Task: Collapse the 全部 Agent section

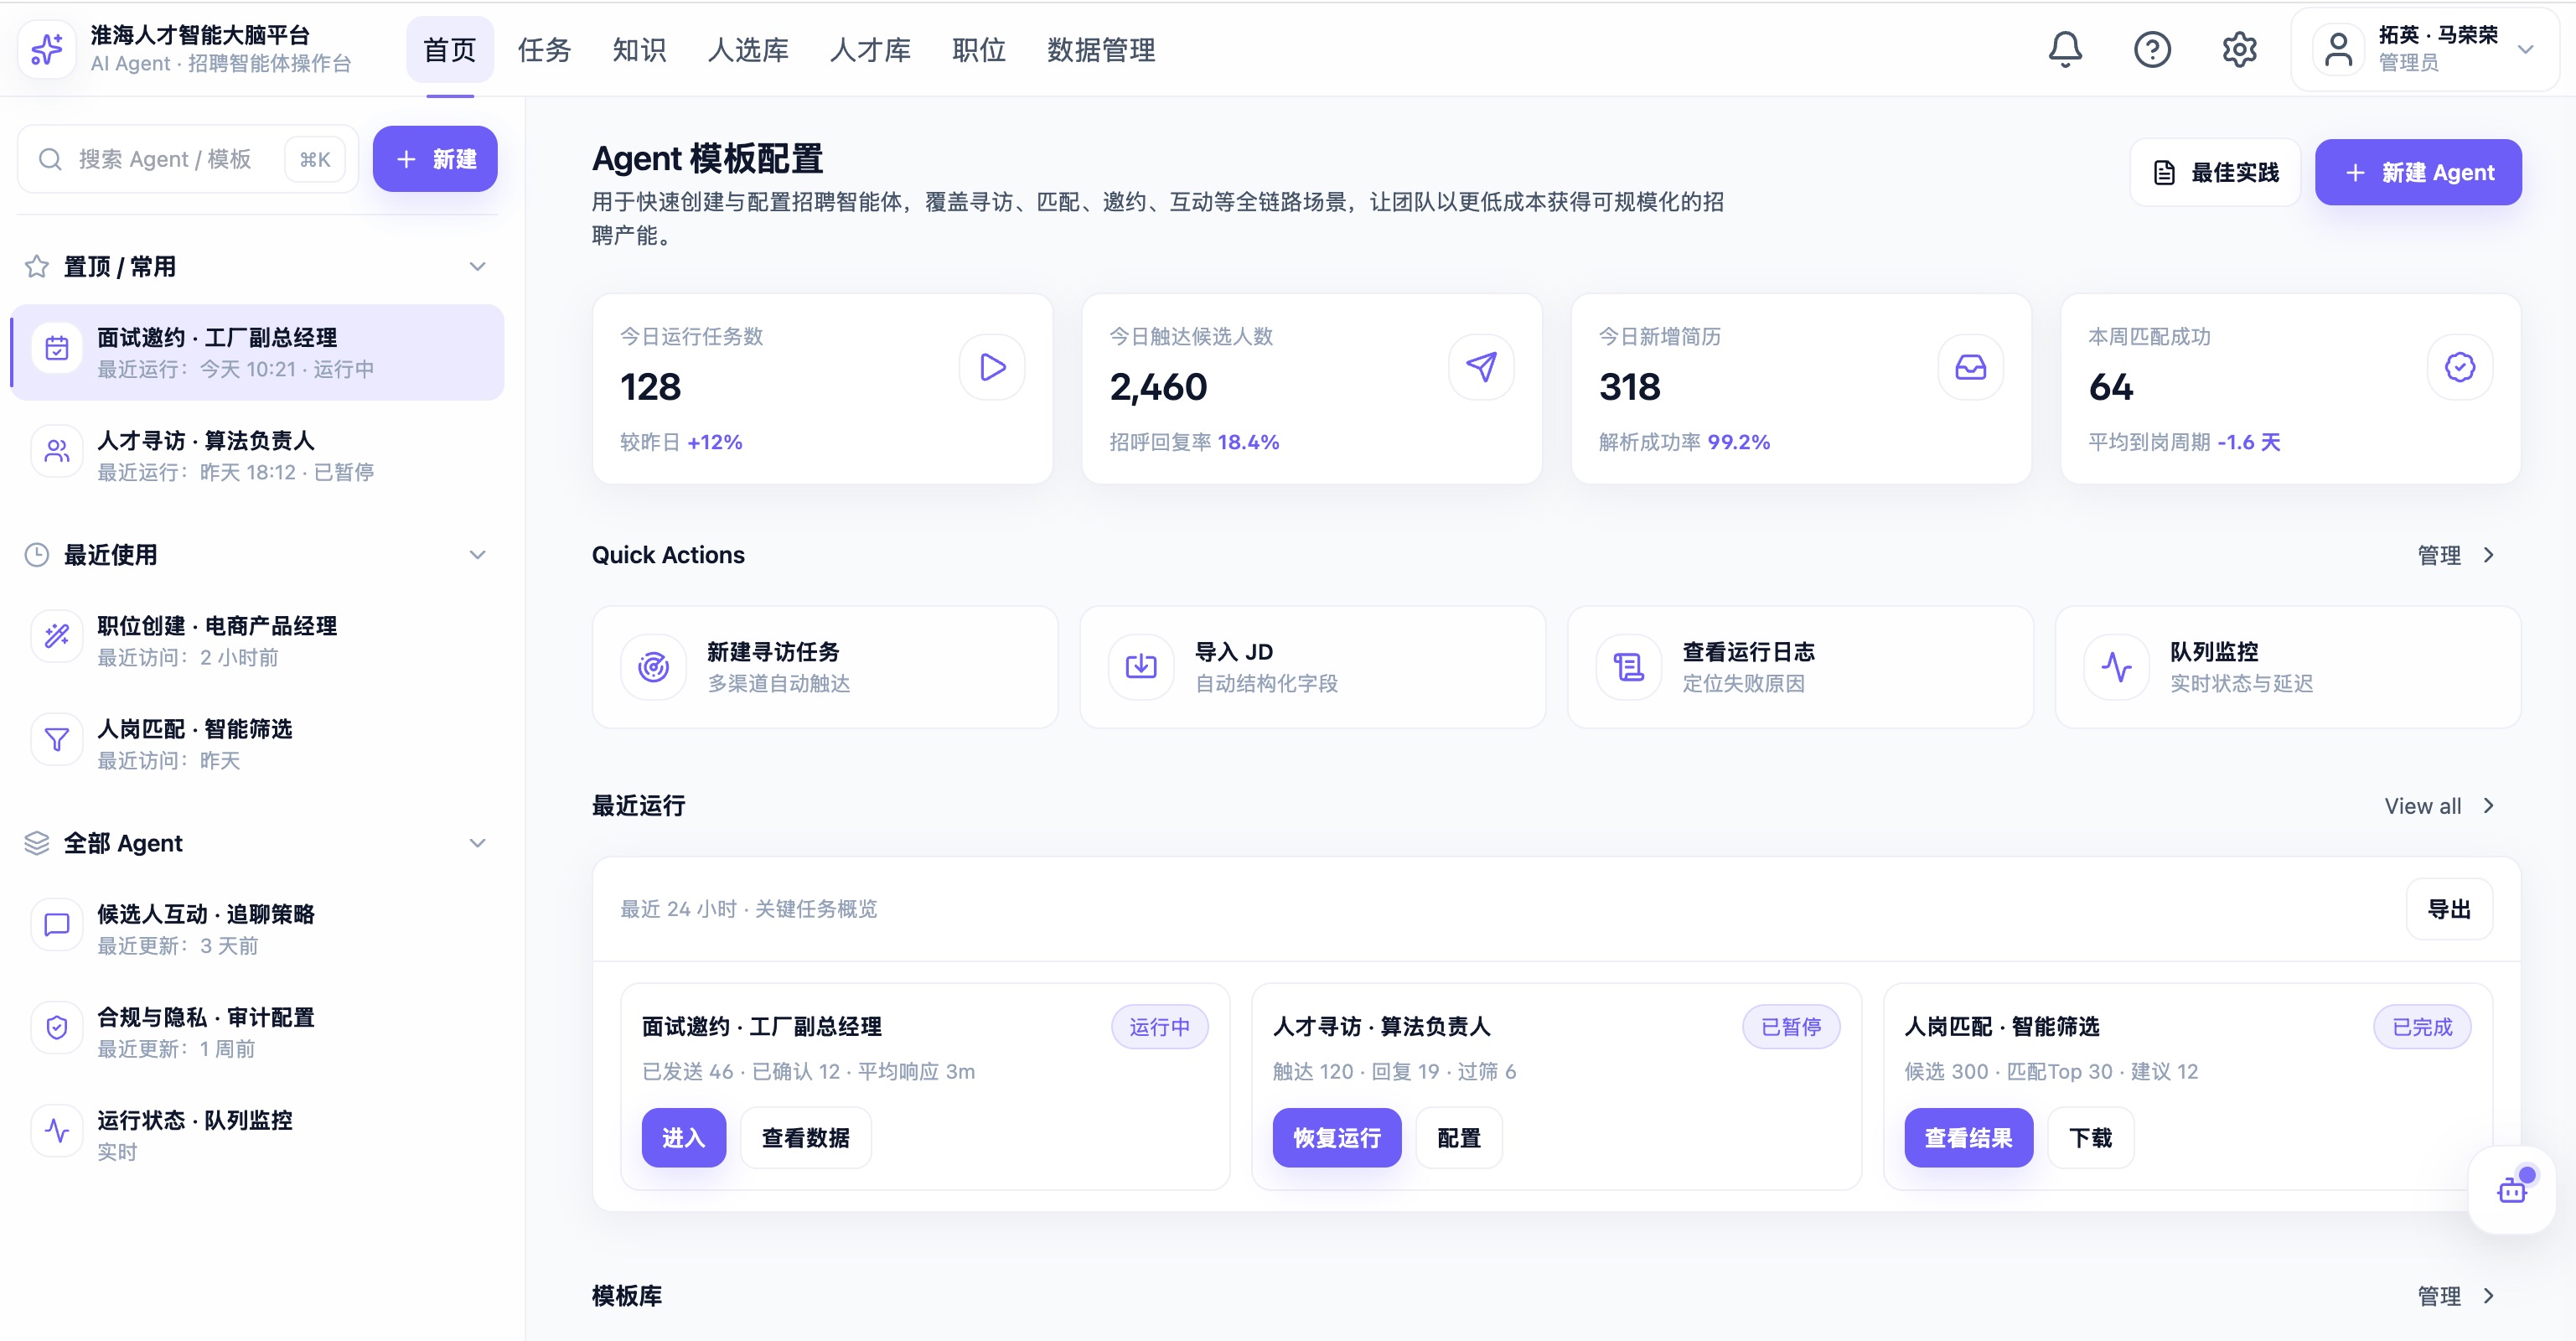Action: pos(478,842)
